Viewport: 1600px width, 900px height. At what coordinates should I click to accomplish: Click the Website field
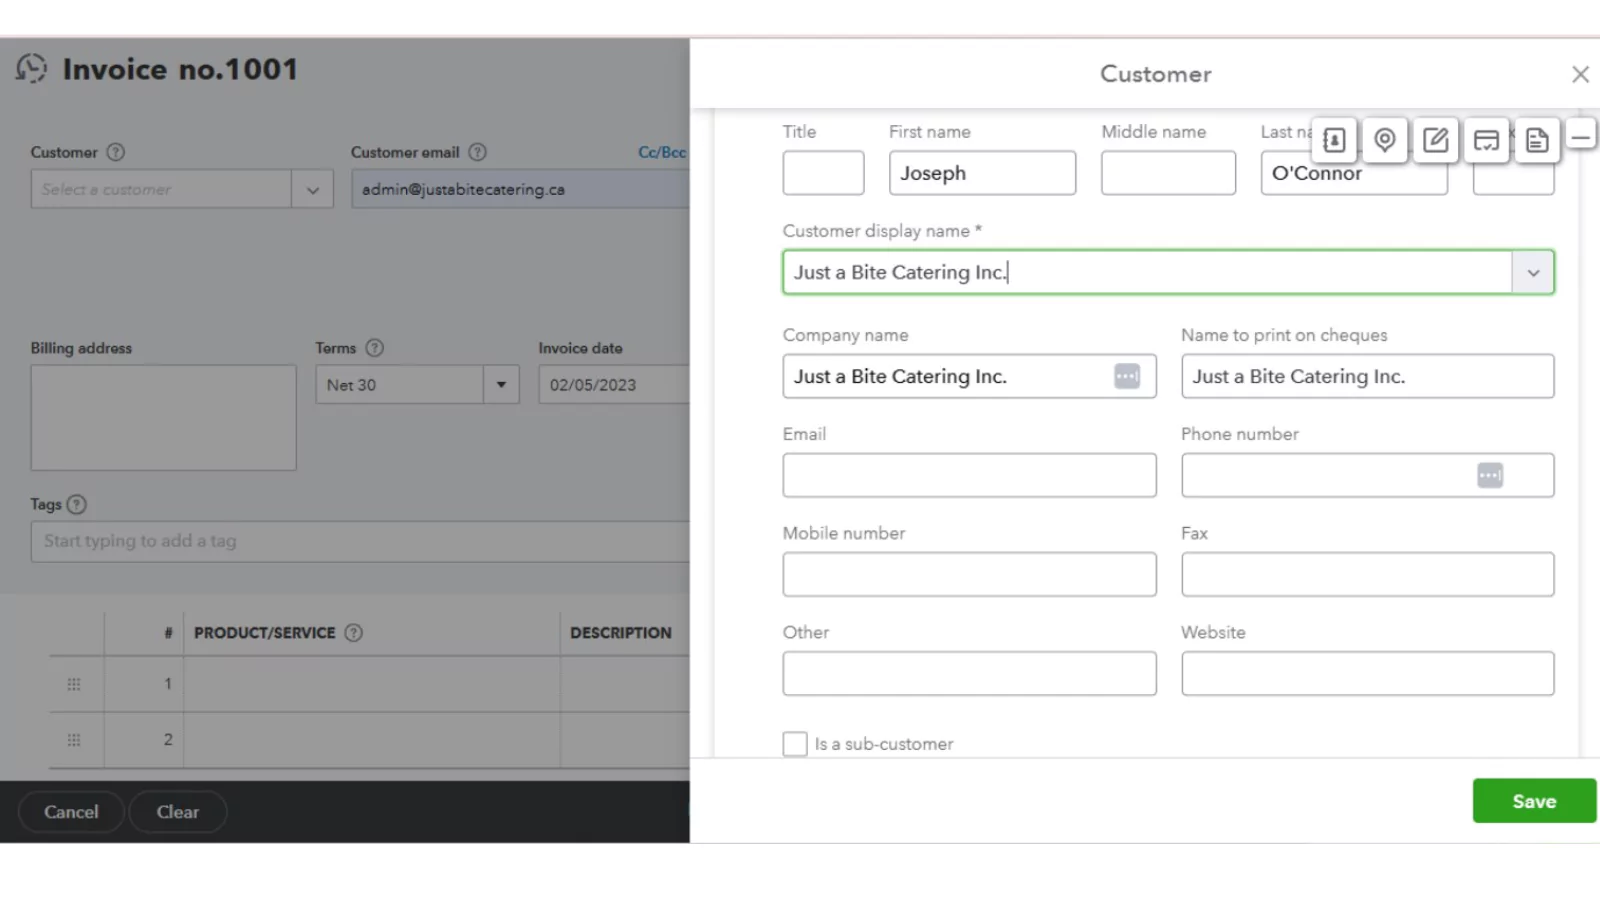point(1367,673)
